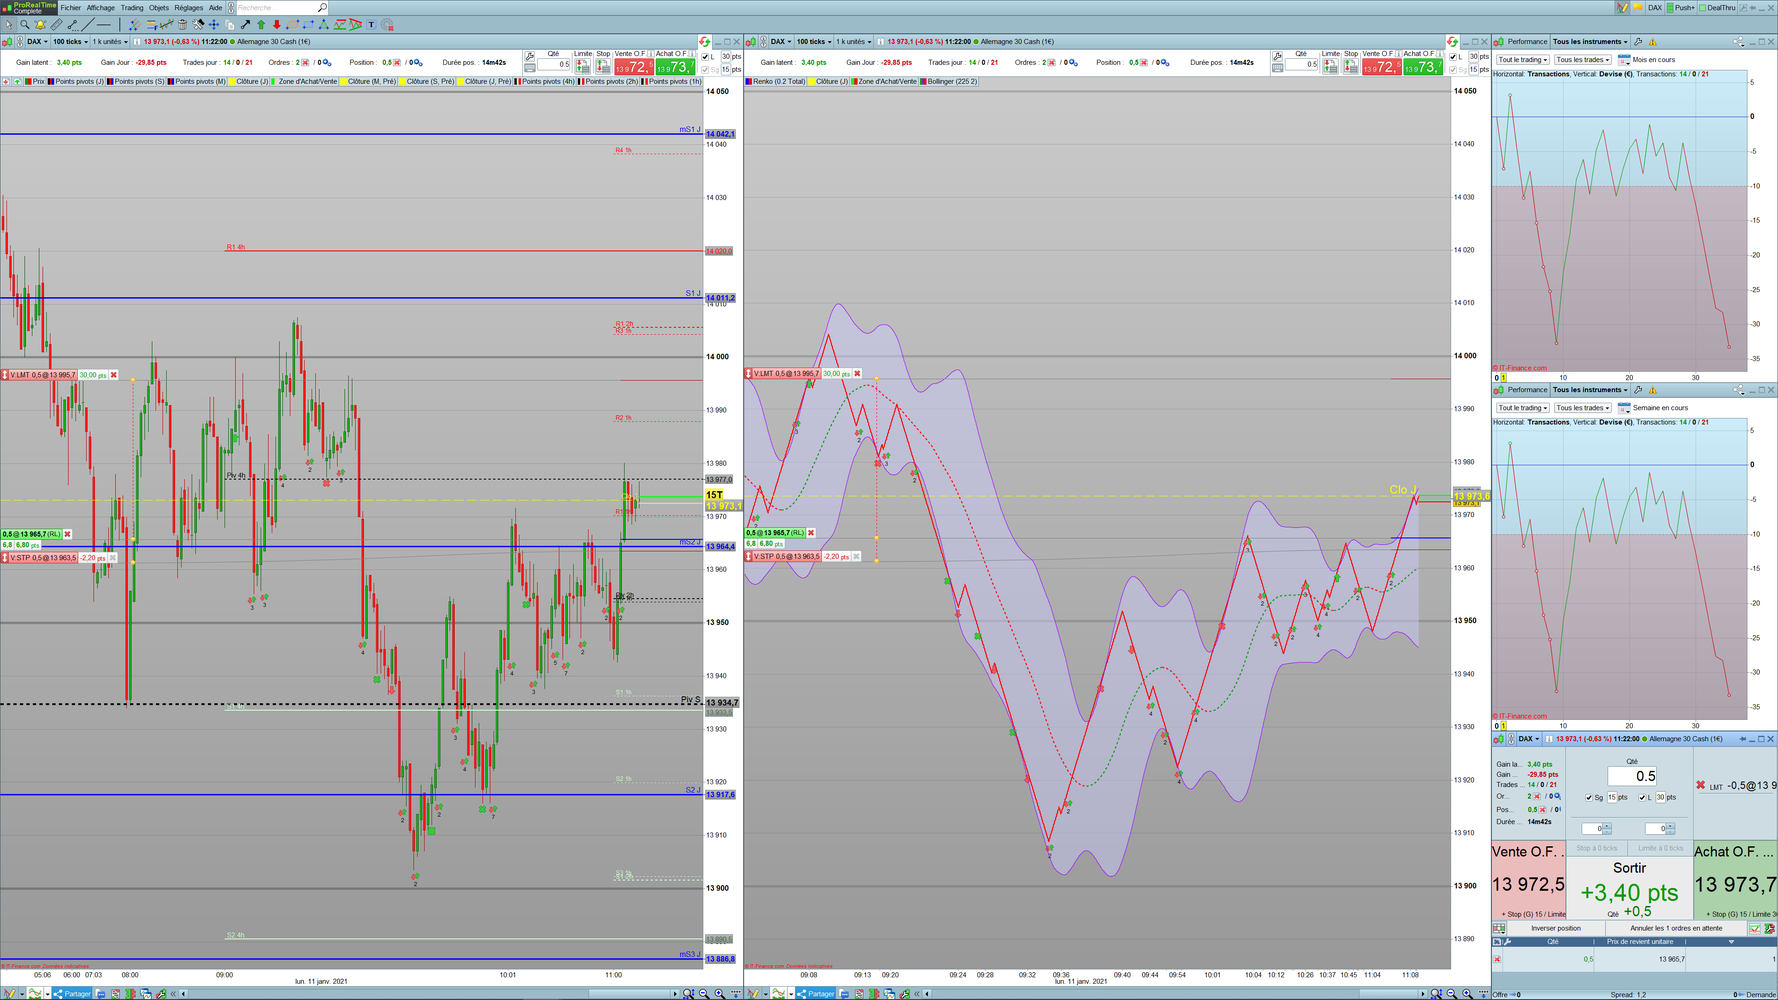Click the Bollinger (225 2) color swatch
The image size is (1778, 1000).
[x=923, y=82]
